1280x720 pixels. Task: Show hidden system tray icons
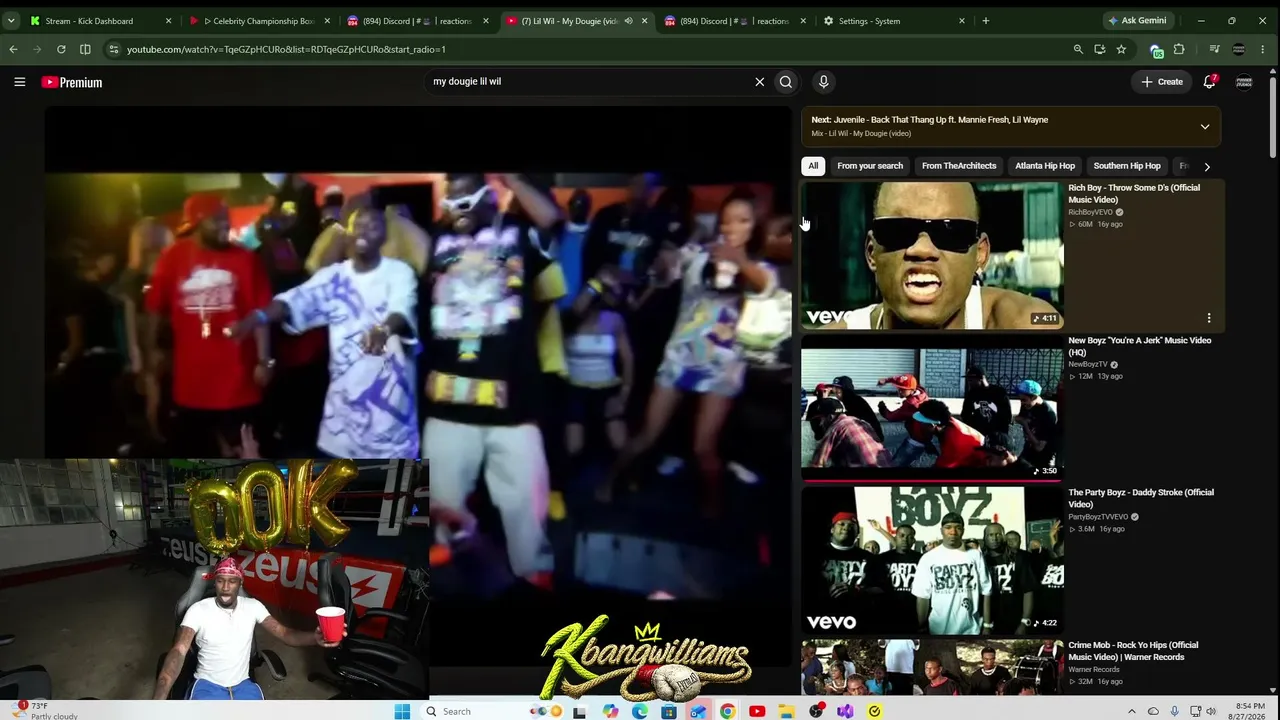(1132, 711)
